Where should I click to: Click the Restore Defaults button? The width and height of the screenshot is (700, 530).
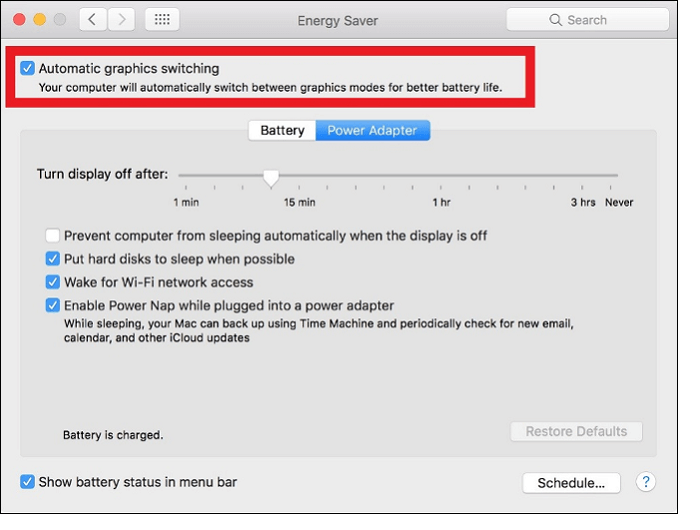[x=576, y=431]
